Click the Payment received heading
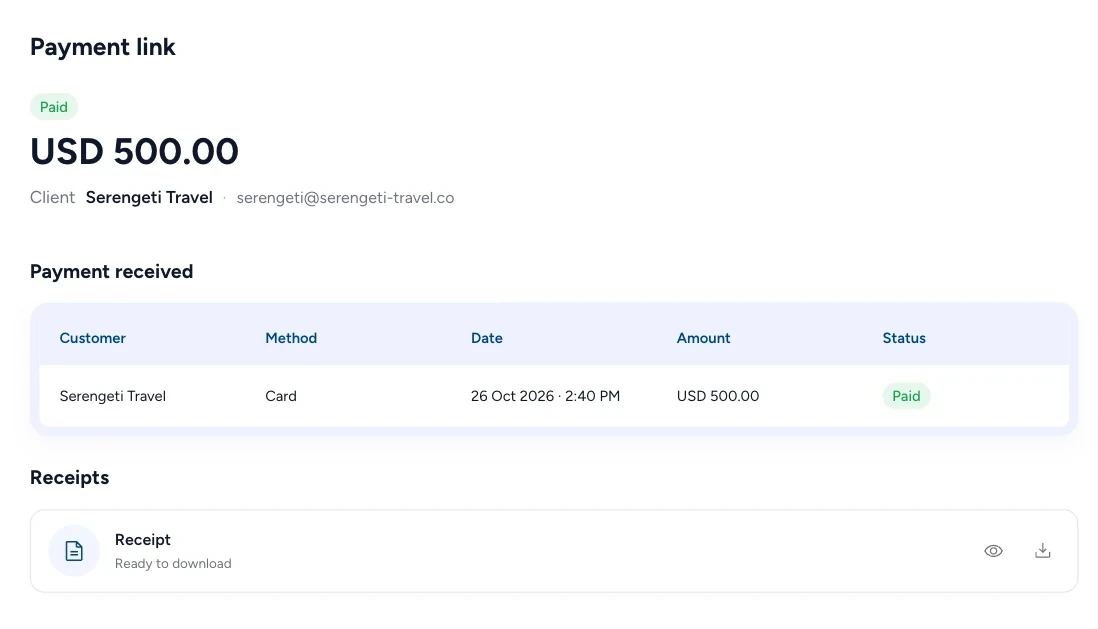This screenshot has height=629, width=1098. [111, 272]
